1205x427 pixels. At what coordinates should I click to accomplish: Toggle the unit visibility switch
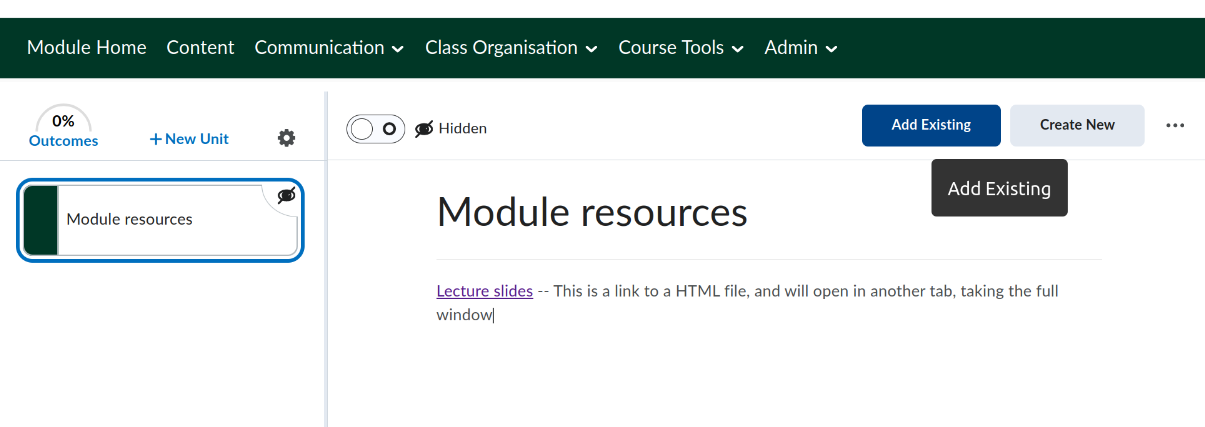pyautogui.click(x=376, y=128)
